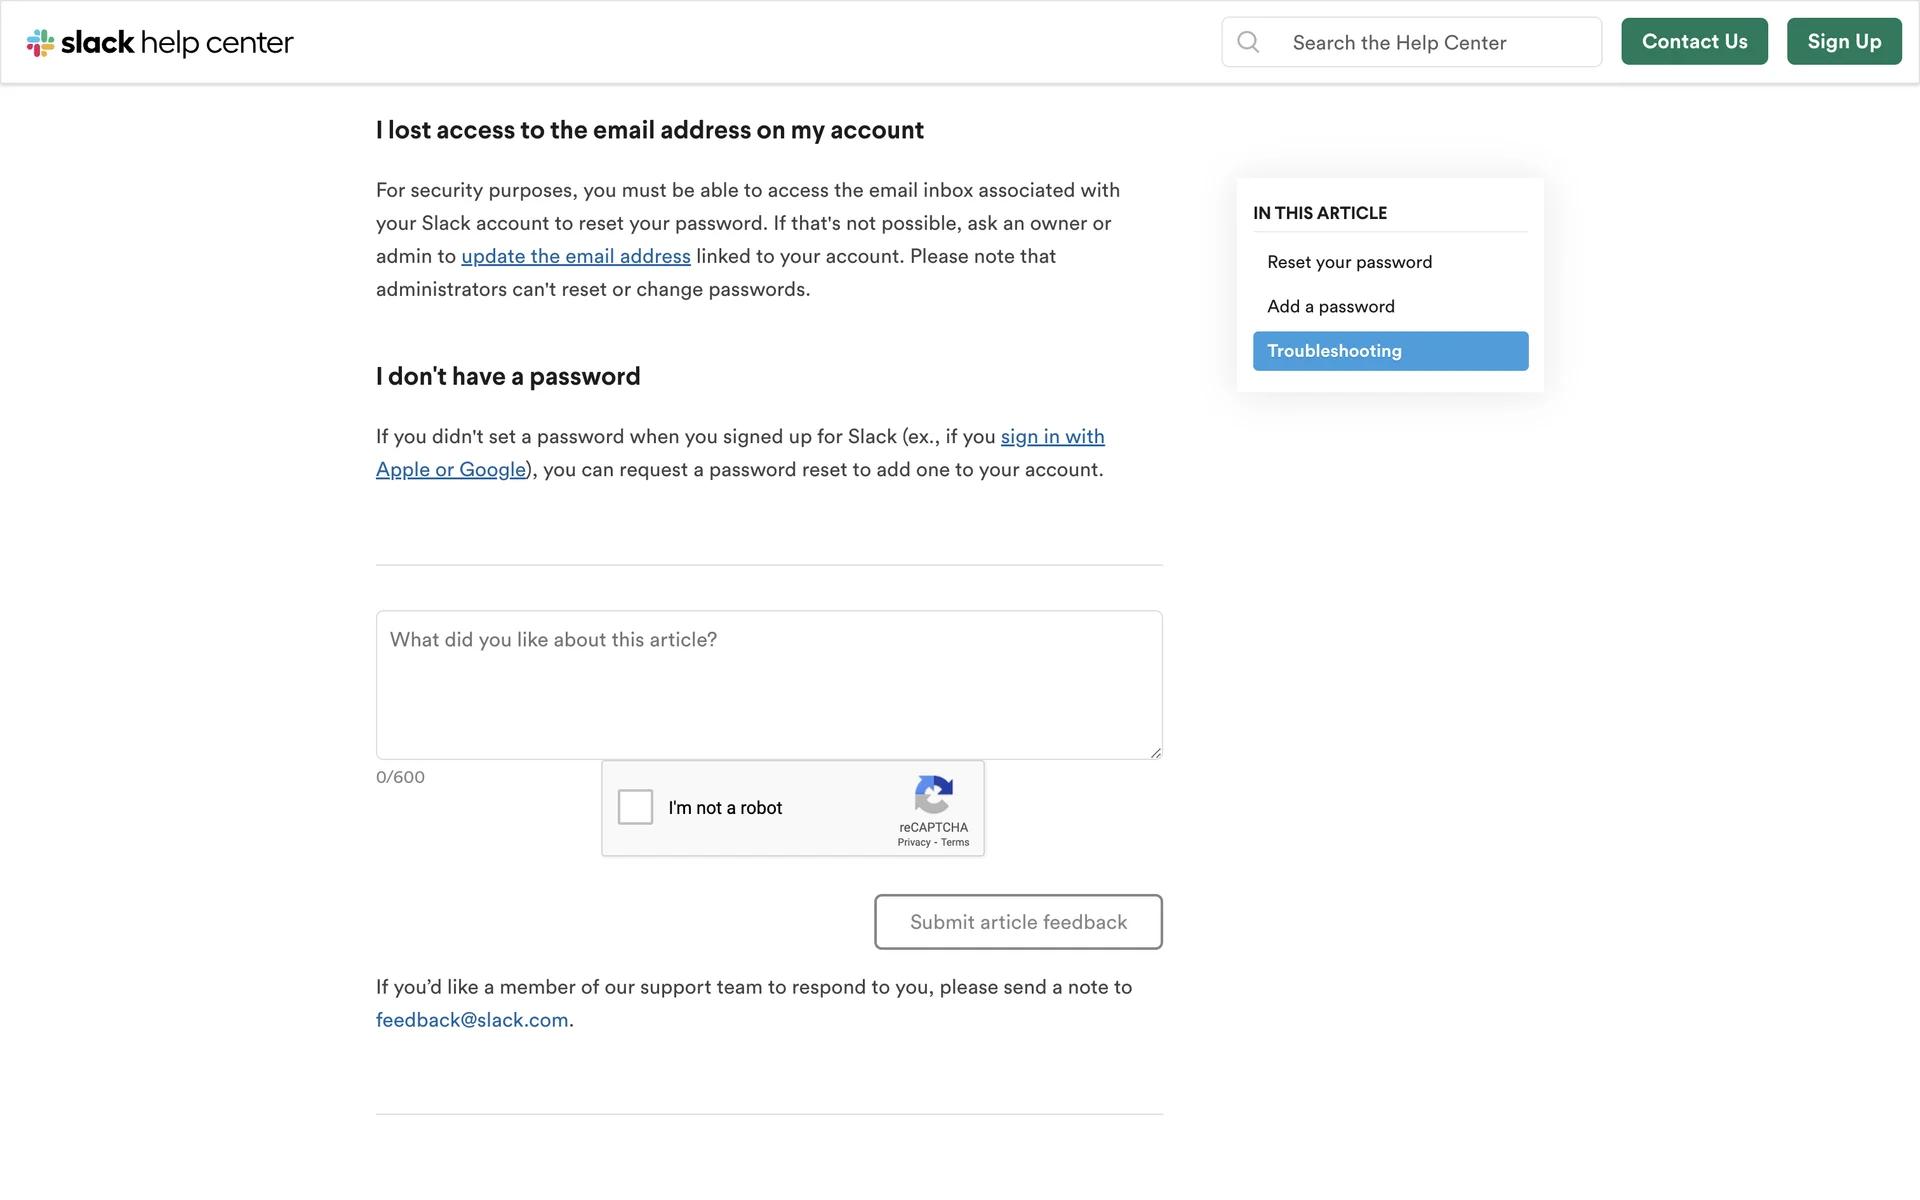The width and height of the screenshot is (1920, 1200).
Task: Click the feedback@slack.com email link
Action: [472, 1020]
